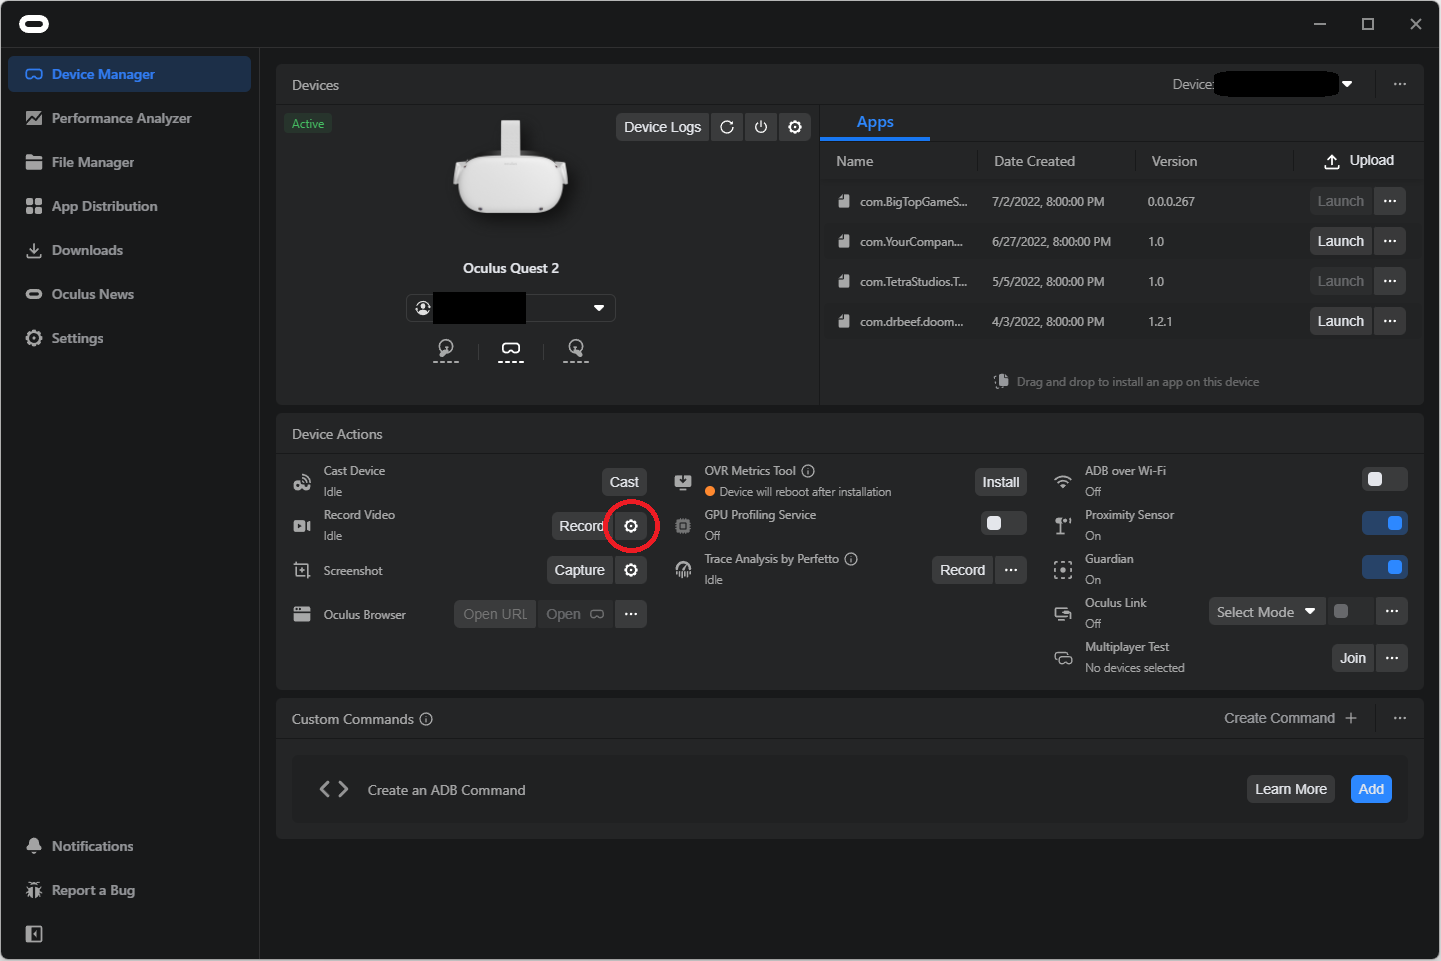Open Oculus Browser more options
This screenshot has width=1441, height=961.
click(631, 614)
